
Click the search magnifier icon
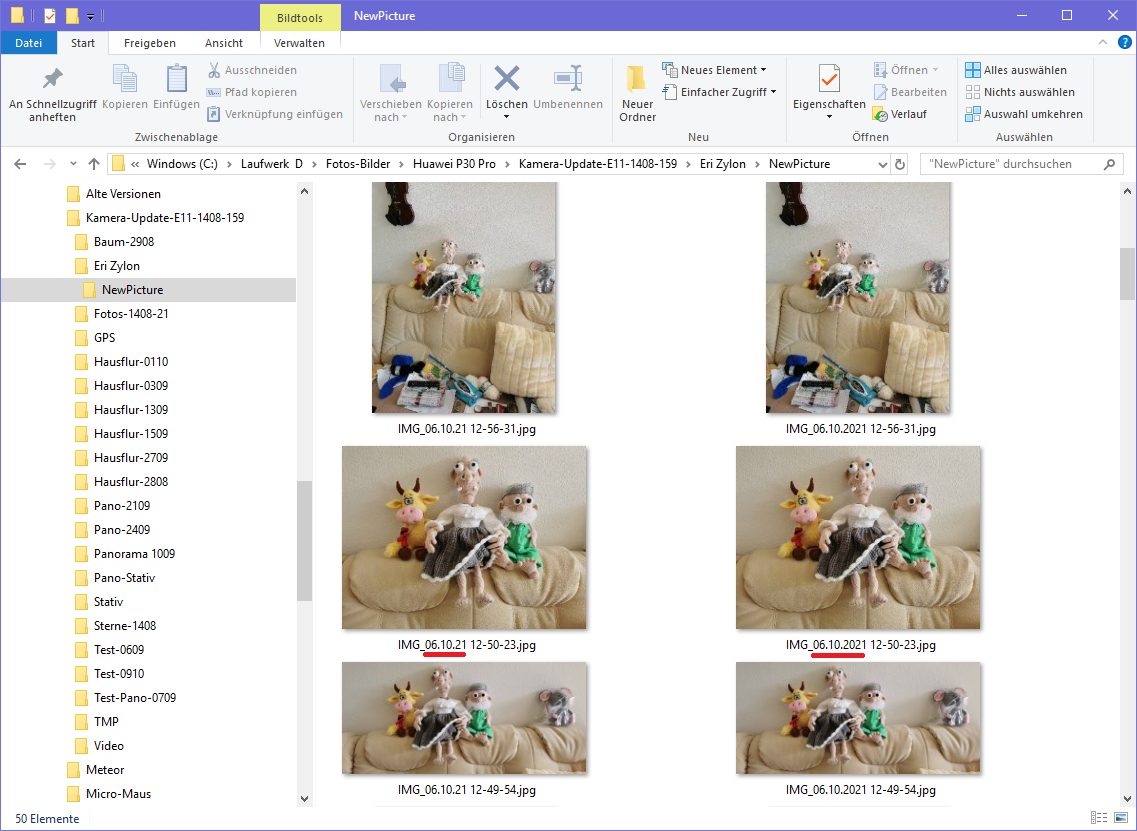(1109, 165)
